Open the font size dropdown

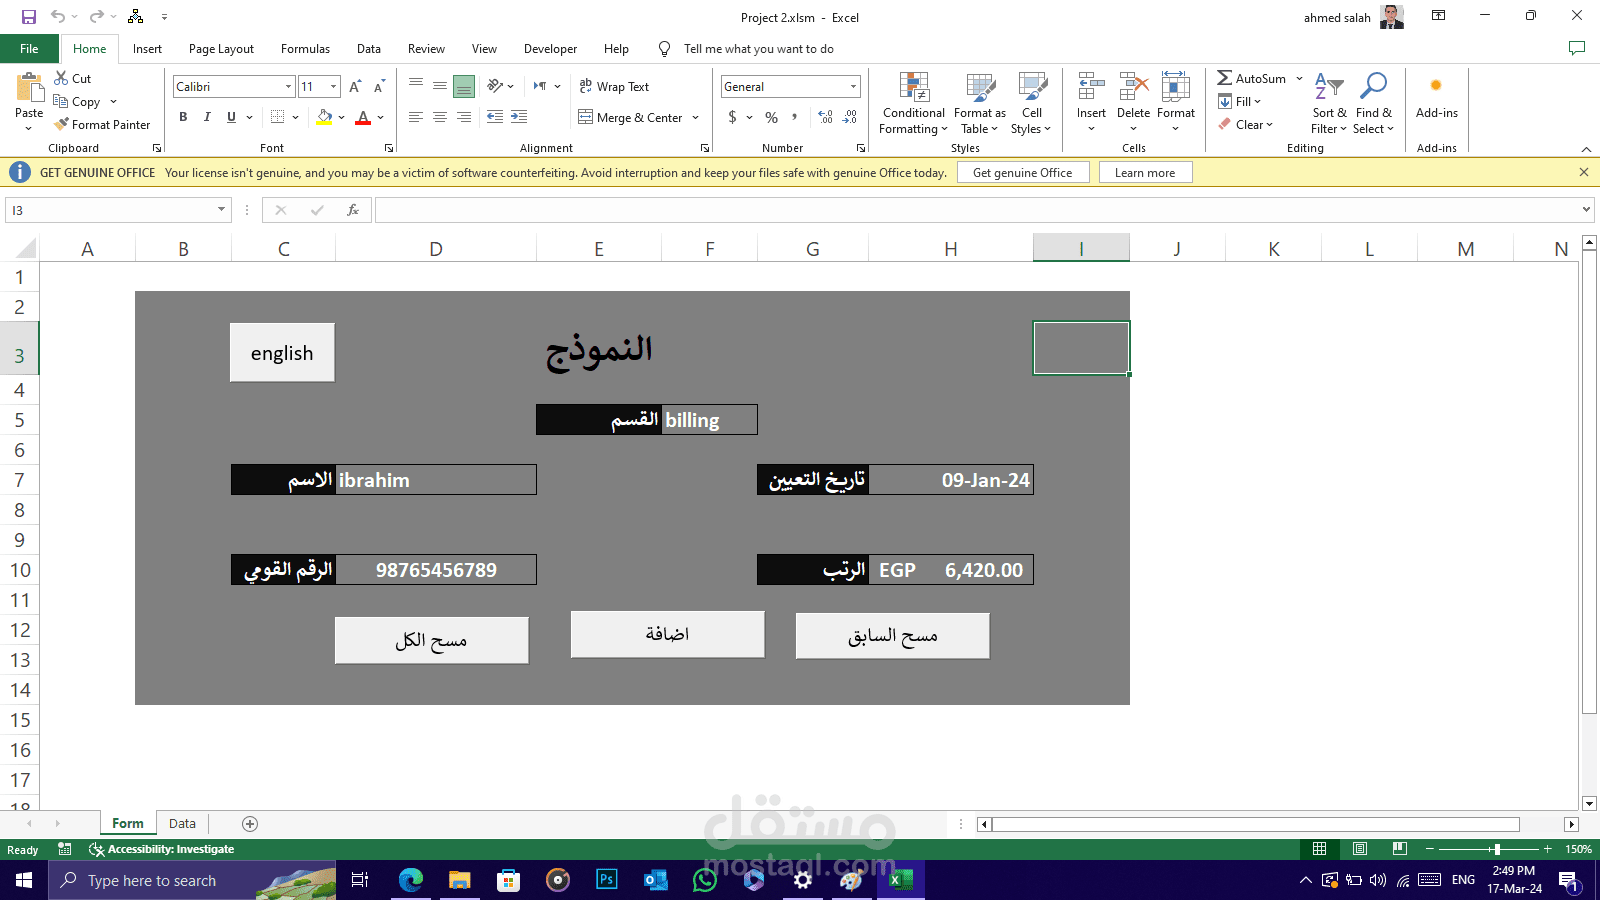334,87
